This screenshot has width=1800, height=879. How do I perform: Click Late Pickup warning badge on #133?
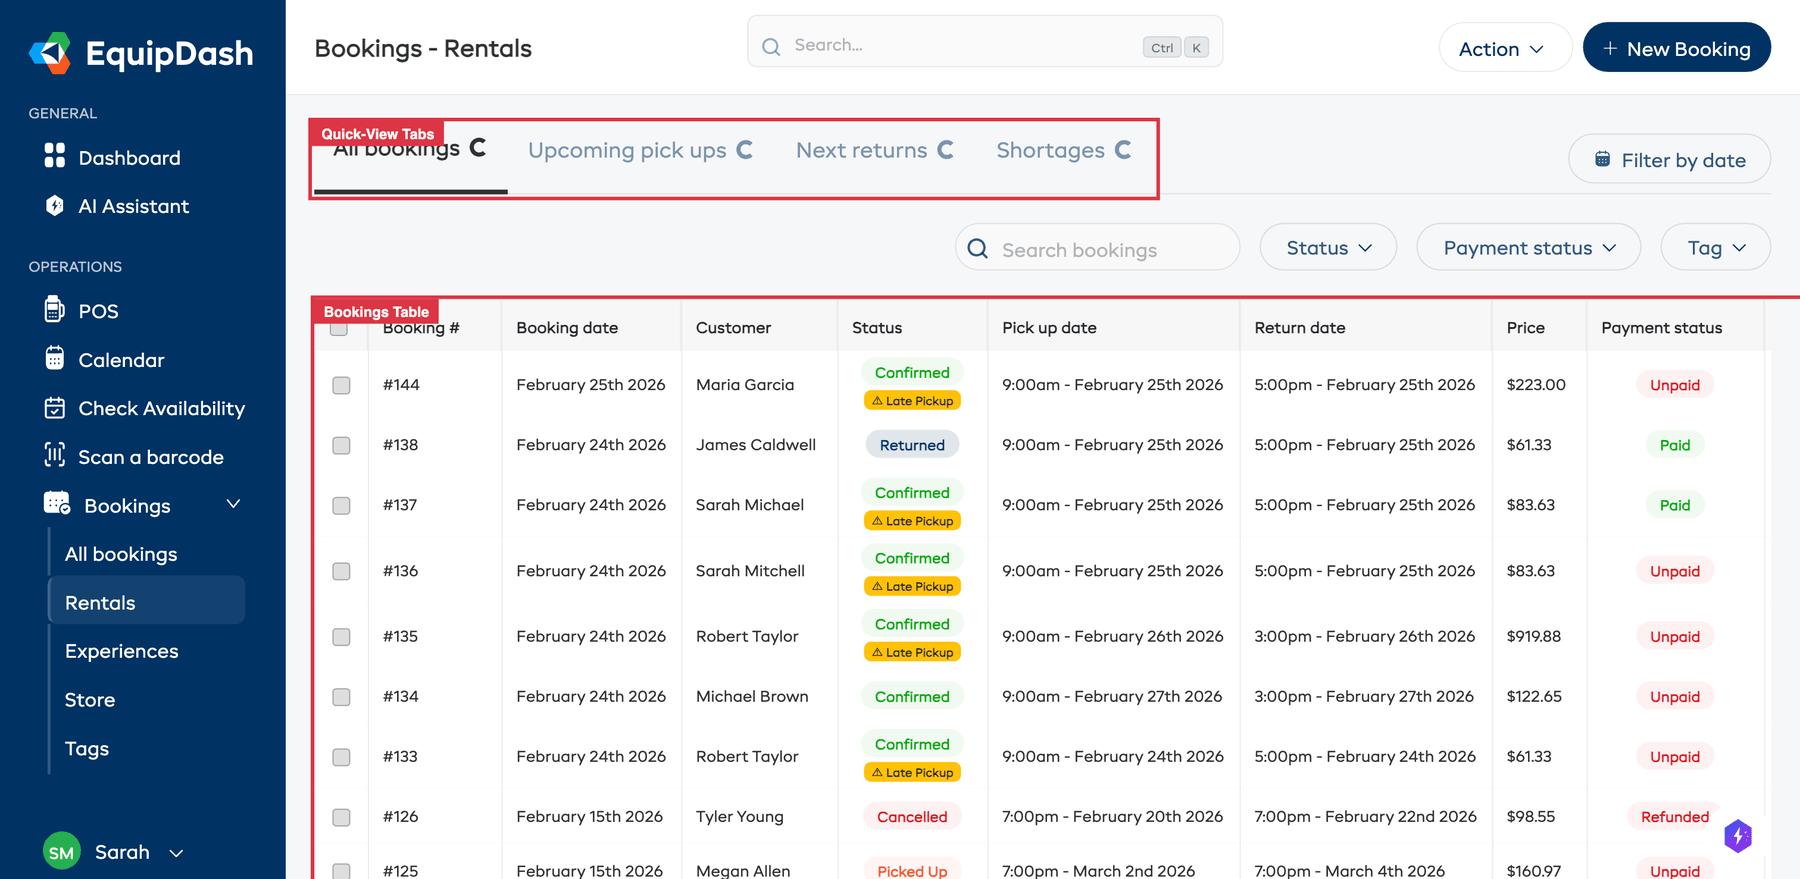(x=912, y=772)
